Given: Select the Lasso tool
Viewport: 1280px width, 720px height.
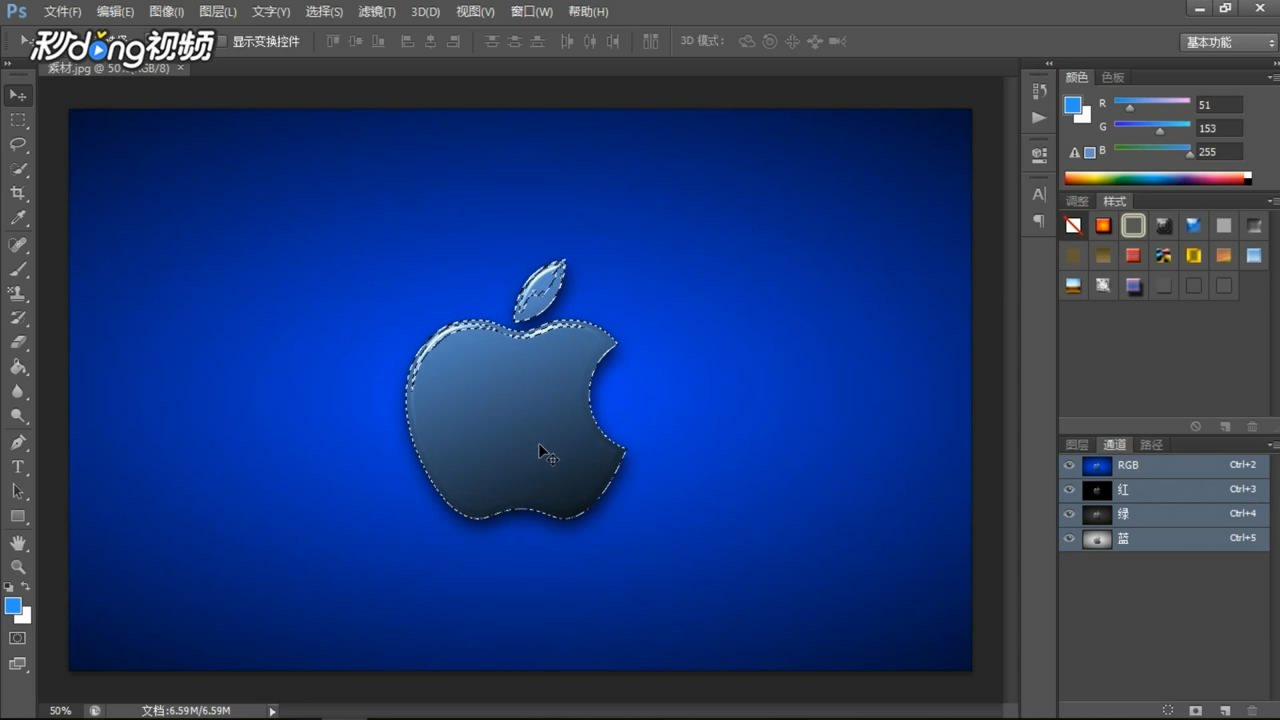Looking at the screenshot, I should pos(18,145).
